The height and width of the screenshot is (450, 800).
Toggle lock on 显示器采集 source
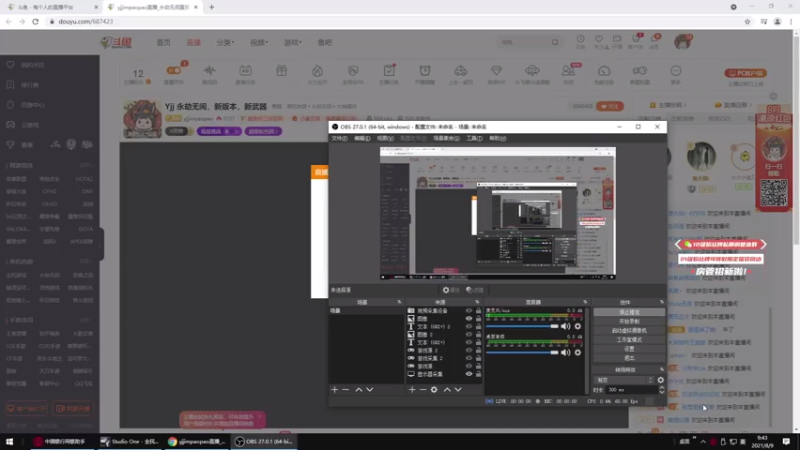click(478, 374)
